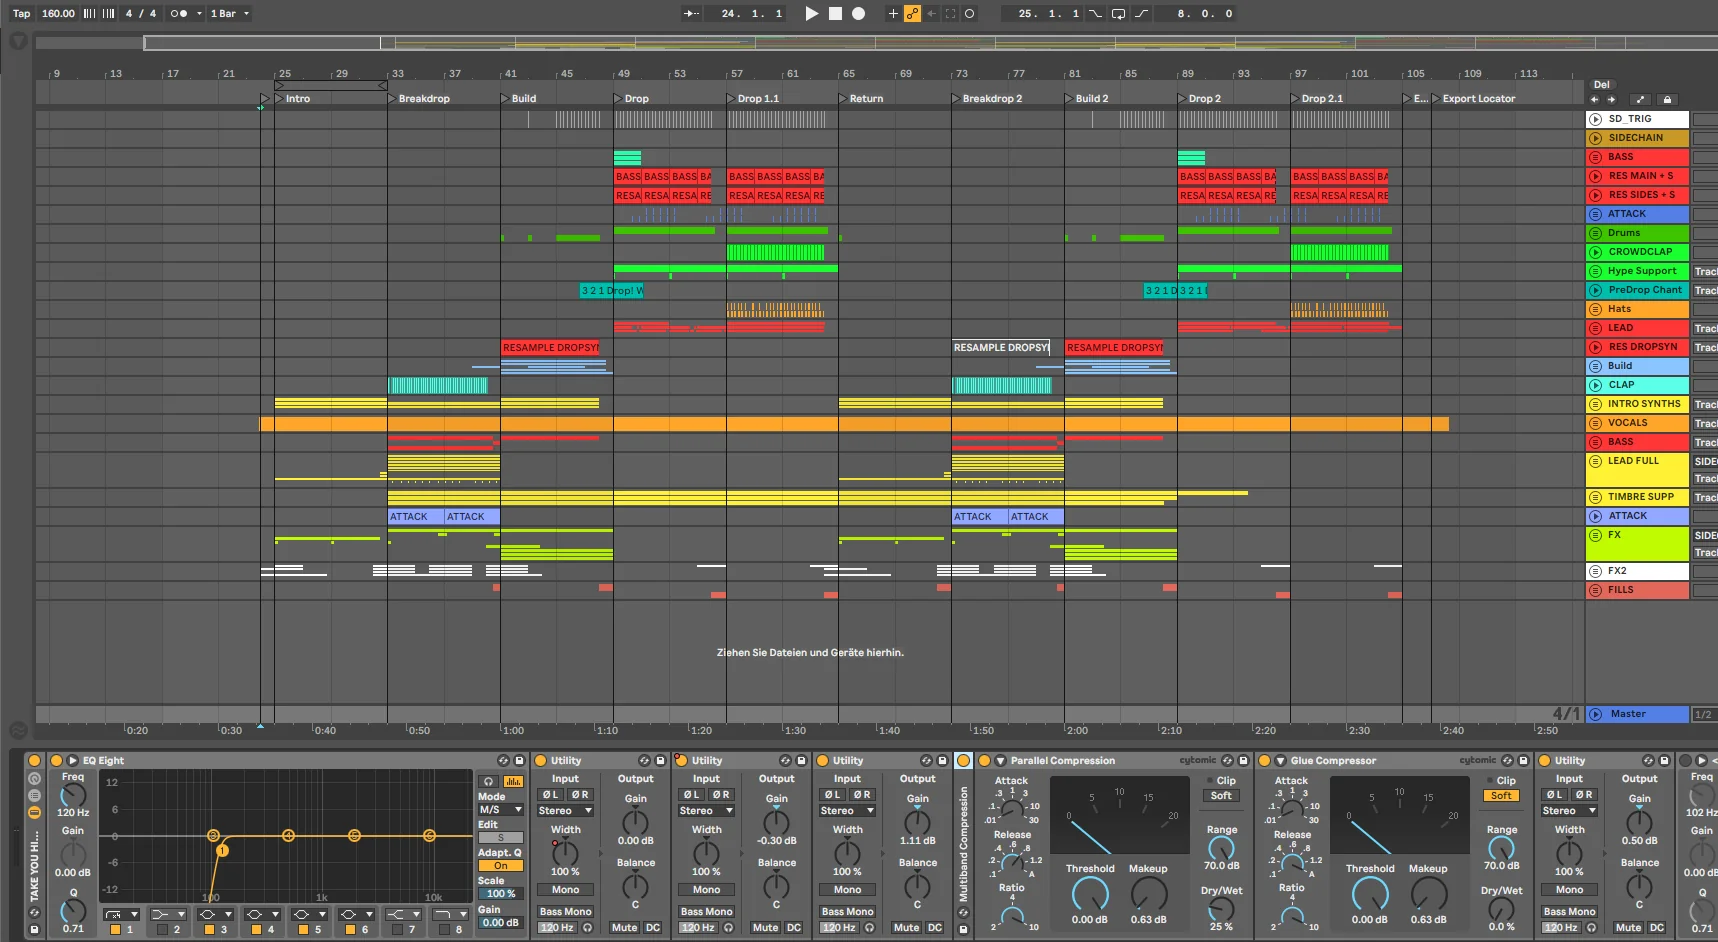
Task: Click the EQ Eight Q knob
Action: [x=73, y=910]
